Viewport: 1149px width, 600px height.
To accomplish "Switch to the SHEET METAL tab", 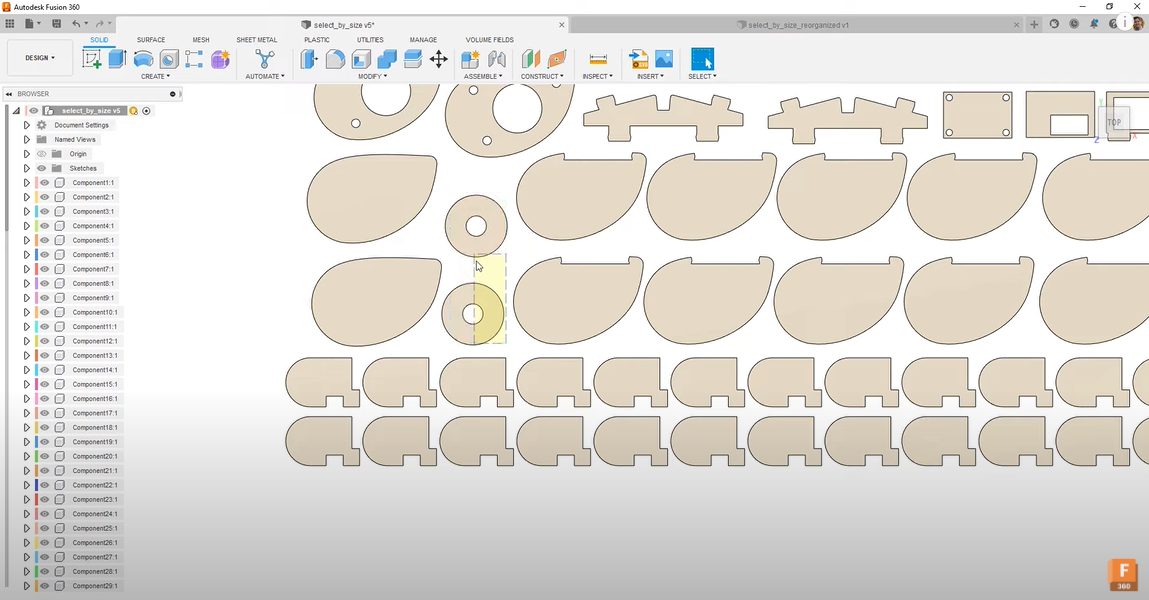I will point(256,40).
